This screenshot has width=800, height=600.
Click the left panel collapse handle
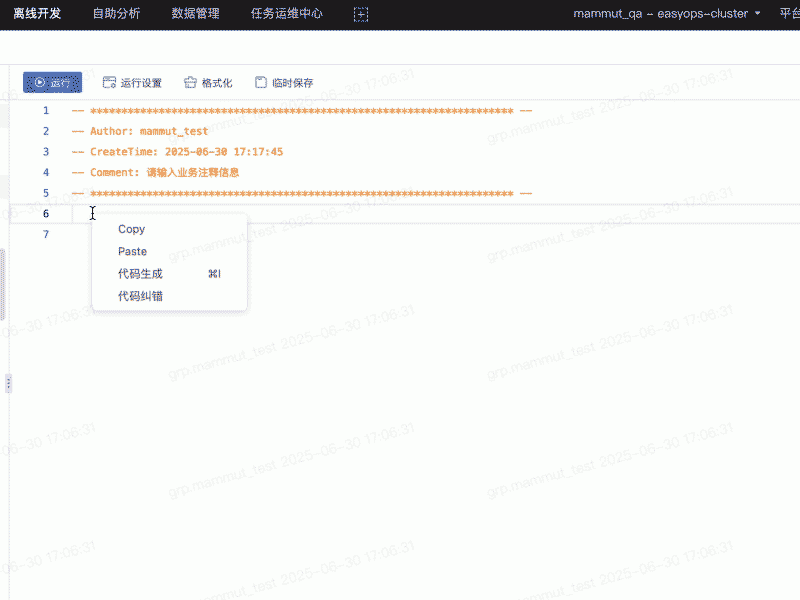pos(8,383)
